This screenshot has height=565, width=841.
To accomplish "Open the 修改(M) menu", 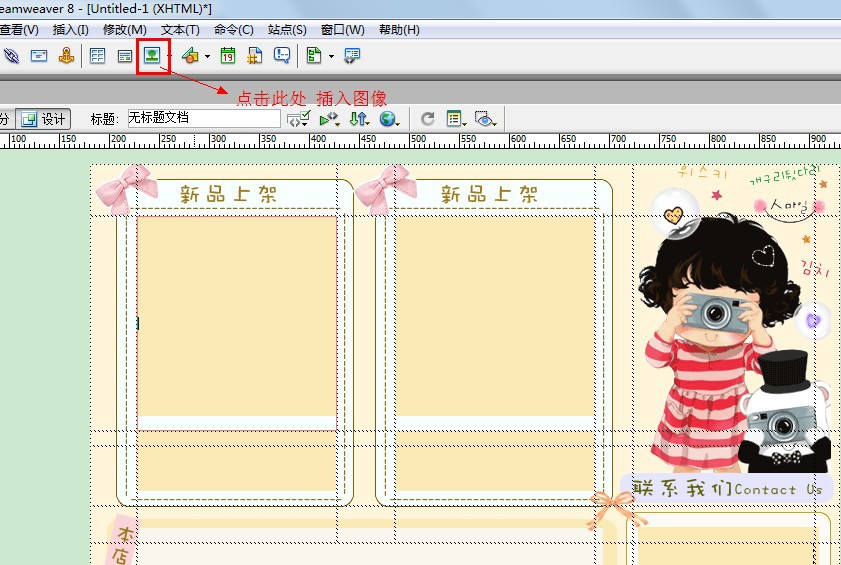I will point(125,30).
